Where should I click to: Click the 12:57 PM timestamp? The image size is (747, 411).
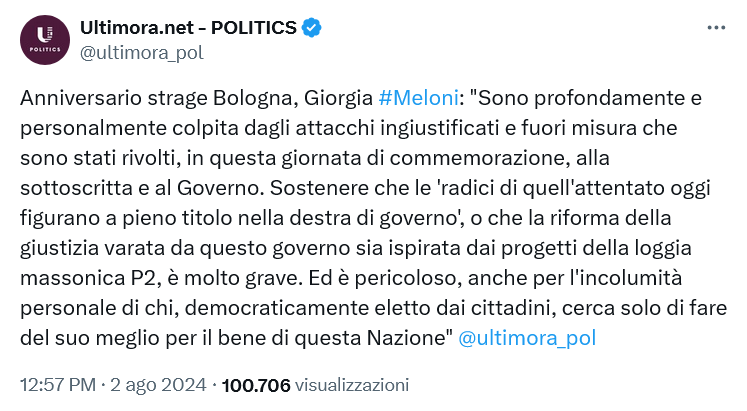58,385
